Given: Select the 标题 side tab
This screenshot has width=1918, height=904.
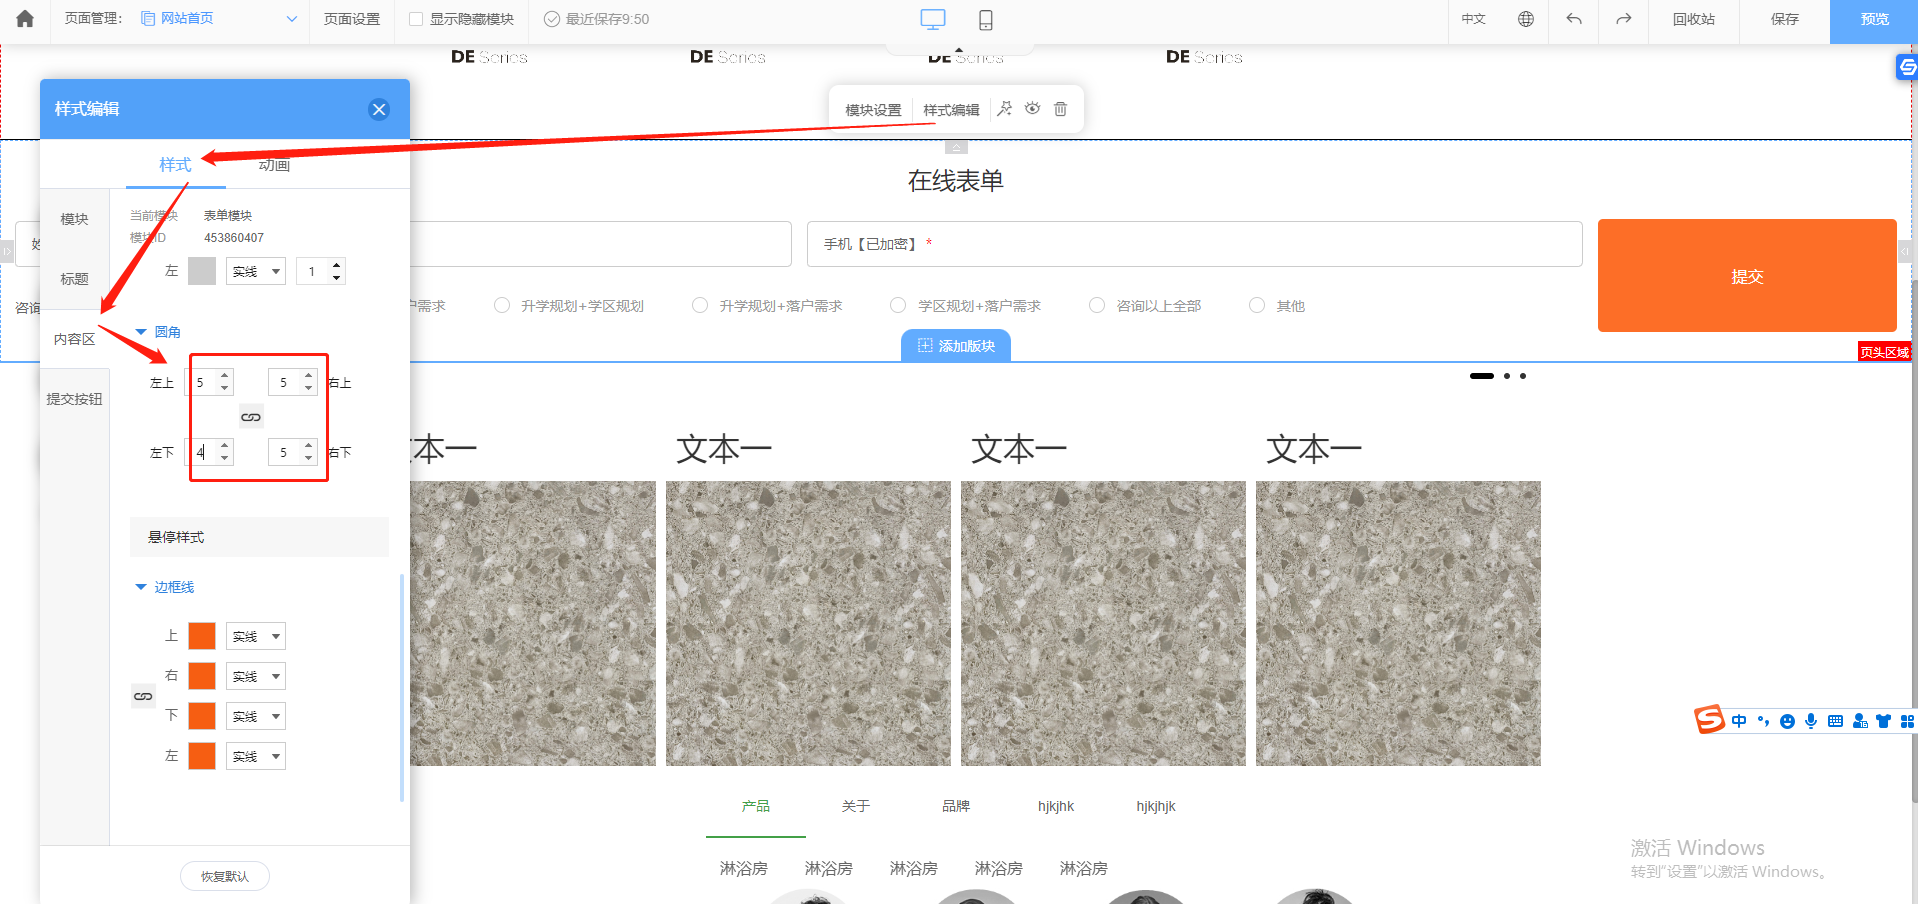Looking at the screenshot, I should 75,279.
